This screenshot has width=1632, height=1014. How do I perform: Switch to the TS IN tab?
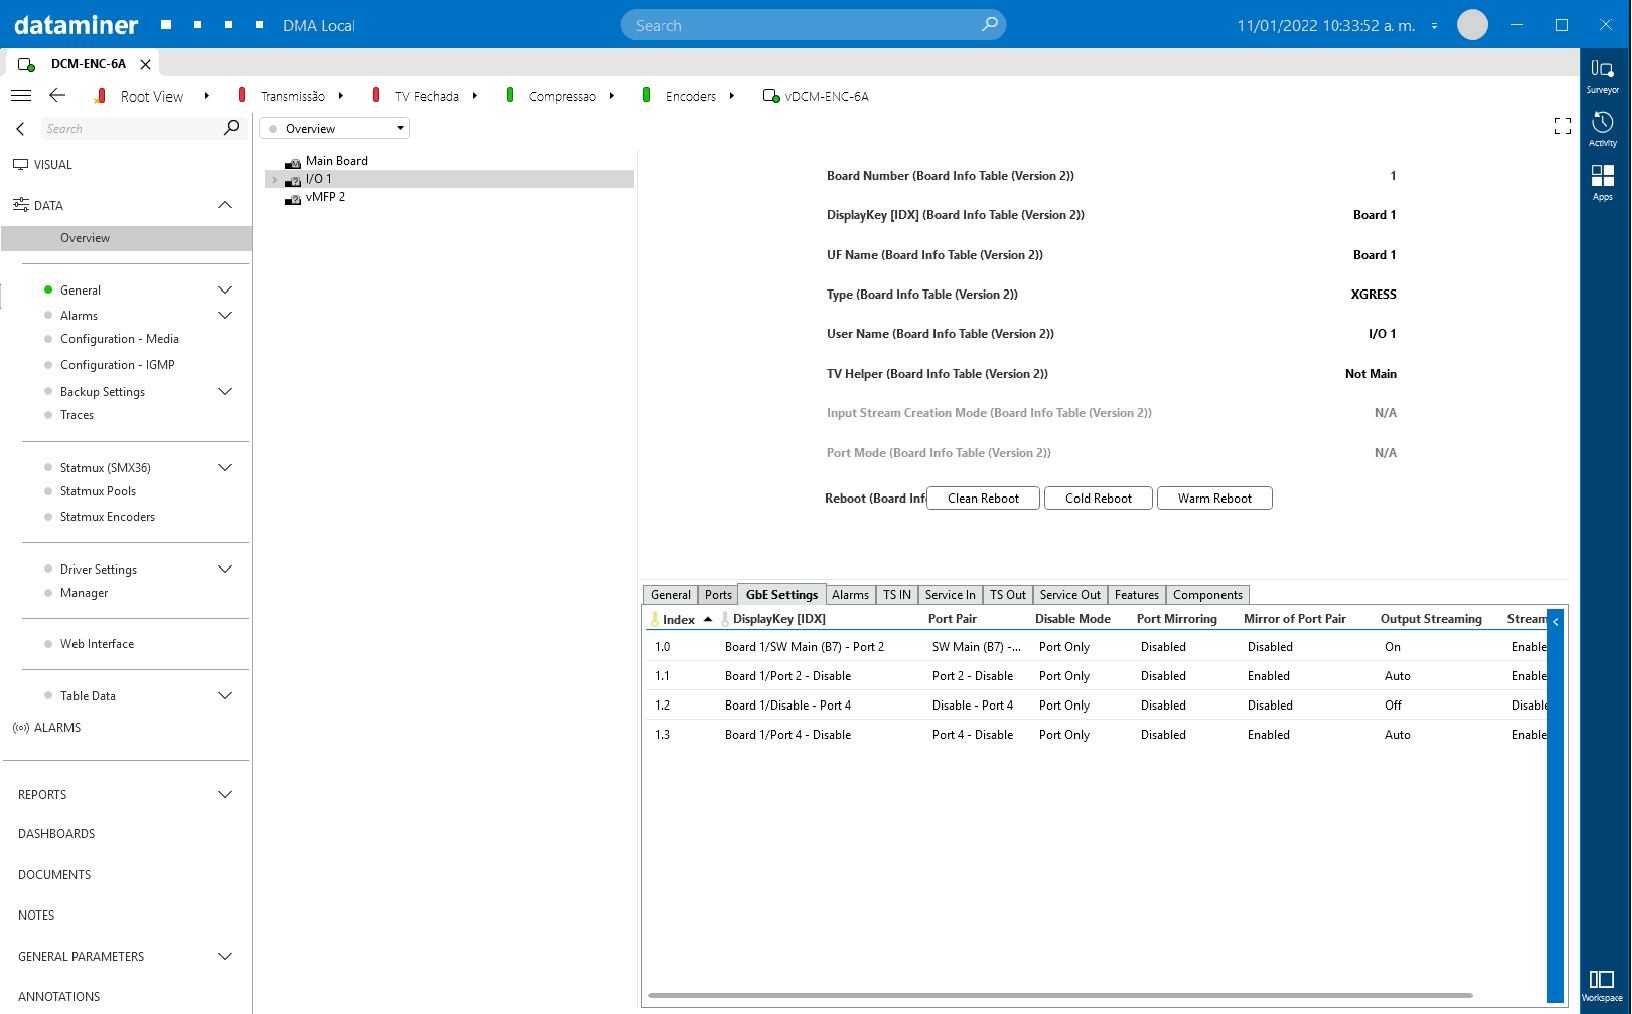(x=897, y=595)
